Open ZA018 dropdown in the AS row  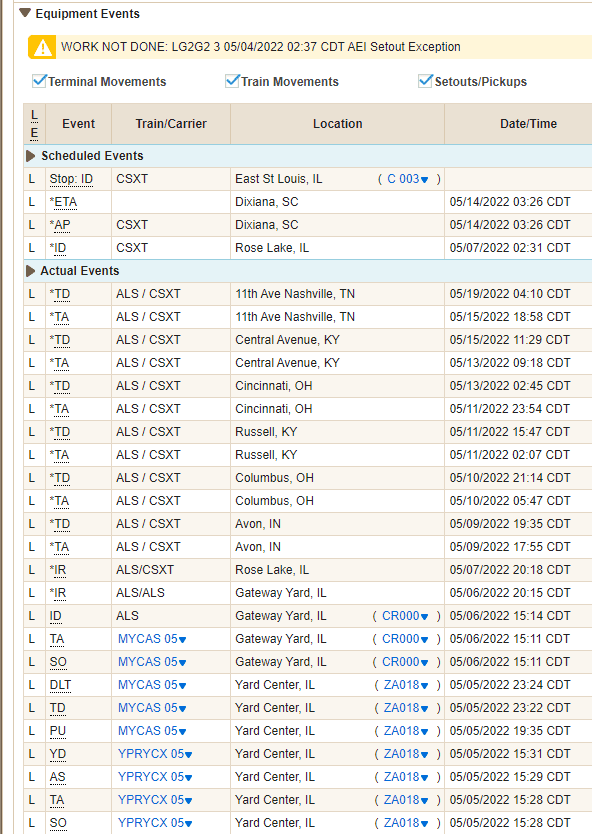pos(406,777)
